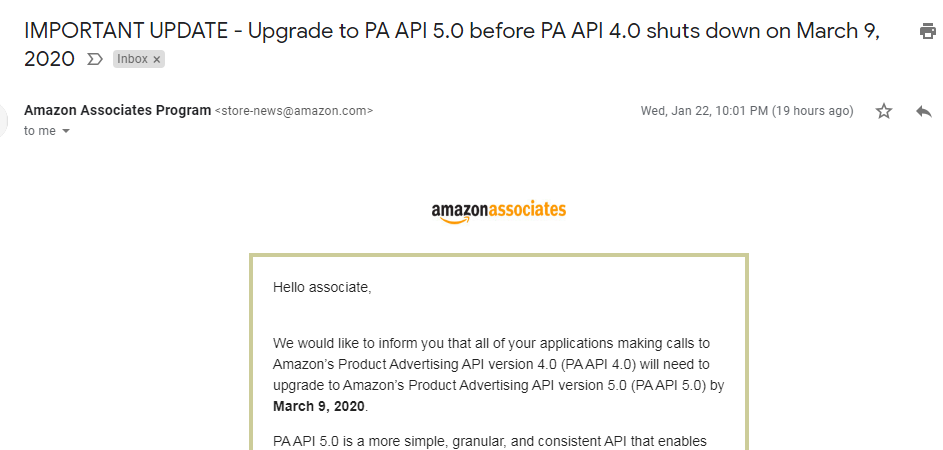Image resolution: width=943 pixels, height=450 pixels.
Task: Reply using the arrow icon
Action: (x=924, y=111)
